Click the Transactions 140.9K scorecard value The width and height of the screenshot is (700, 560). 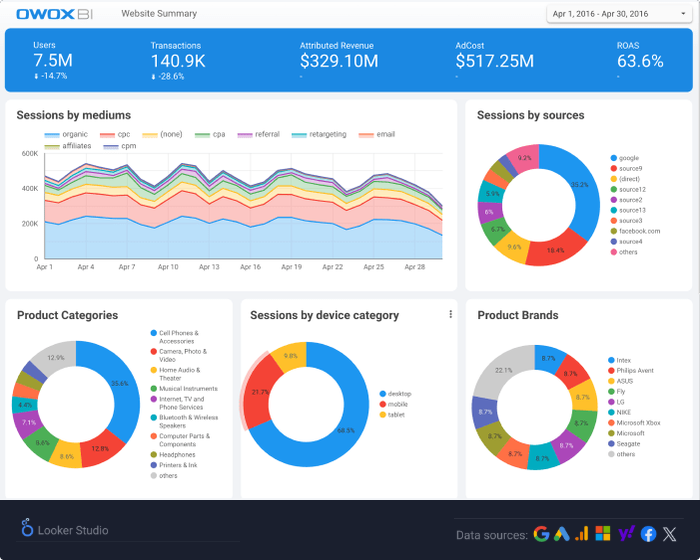[x=178, y=61]
